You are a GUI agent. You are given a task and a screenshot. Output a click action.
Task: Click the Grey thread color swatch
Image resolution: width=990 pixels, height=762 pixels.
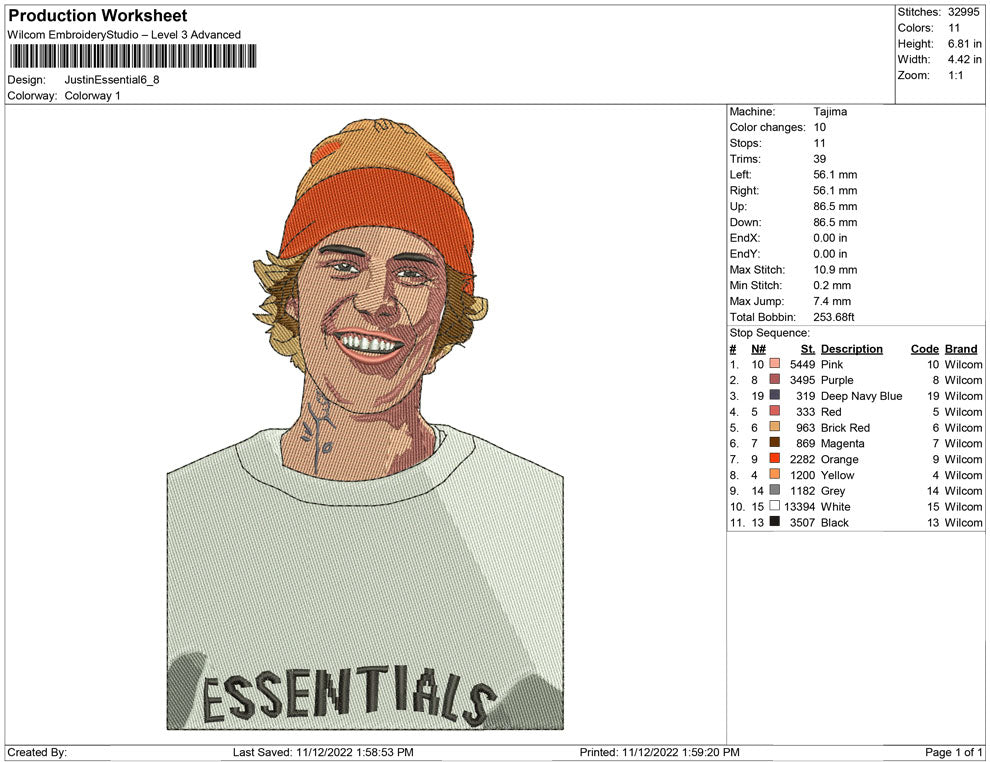(x=775, y=490)
